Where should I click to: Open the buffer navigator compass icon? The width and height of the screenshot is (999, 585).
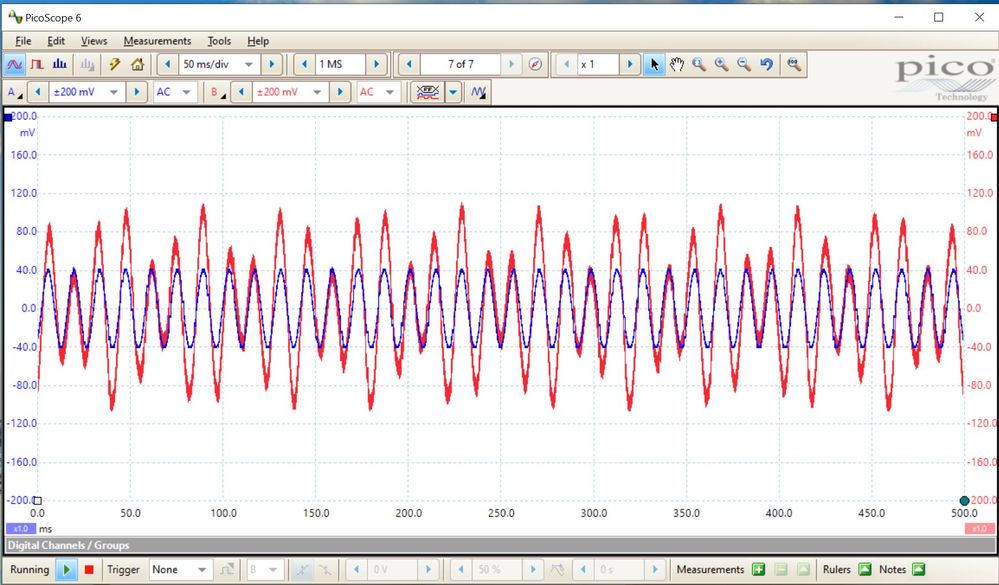pos(535,64)
